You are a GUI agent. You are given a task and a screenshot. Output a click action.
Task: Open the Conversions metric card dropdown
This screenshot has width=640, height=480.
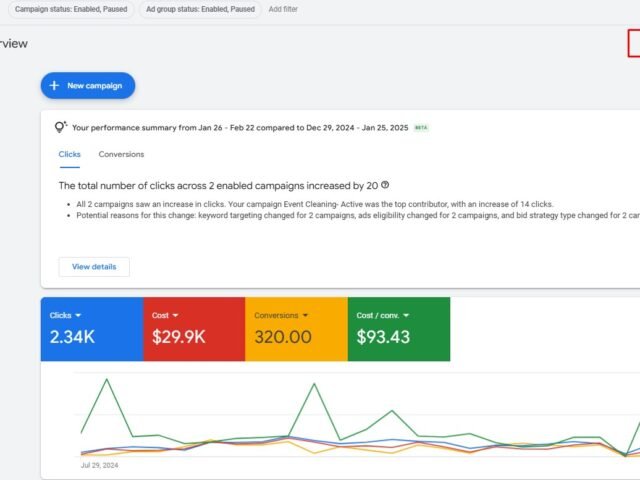click(305, 316)
